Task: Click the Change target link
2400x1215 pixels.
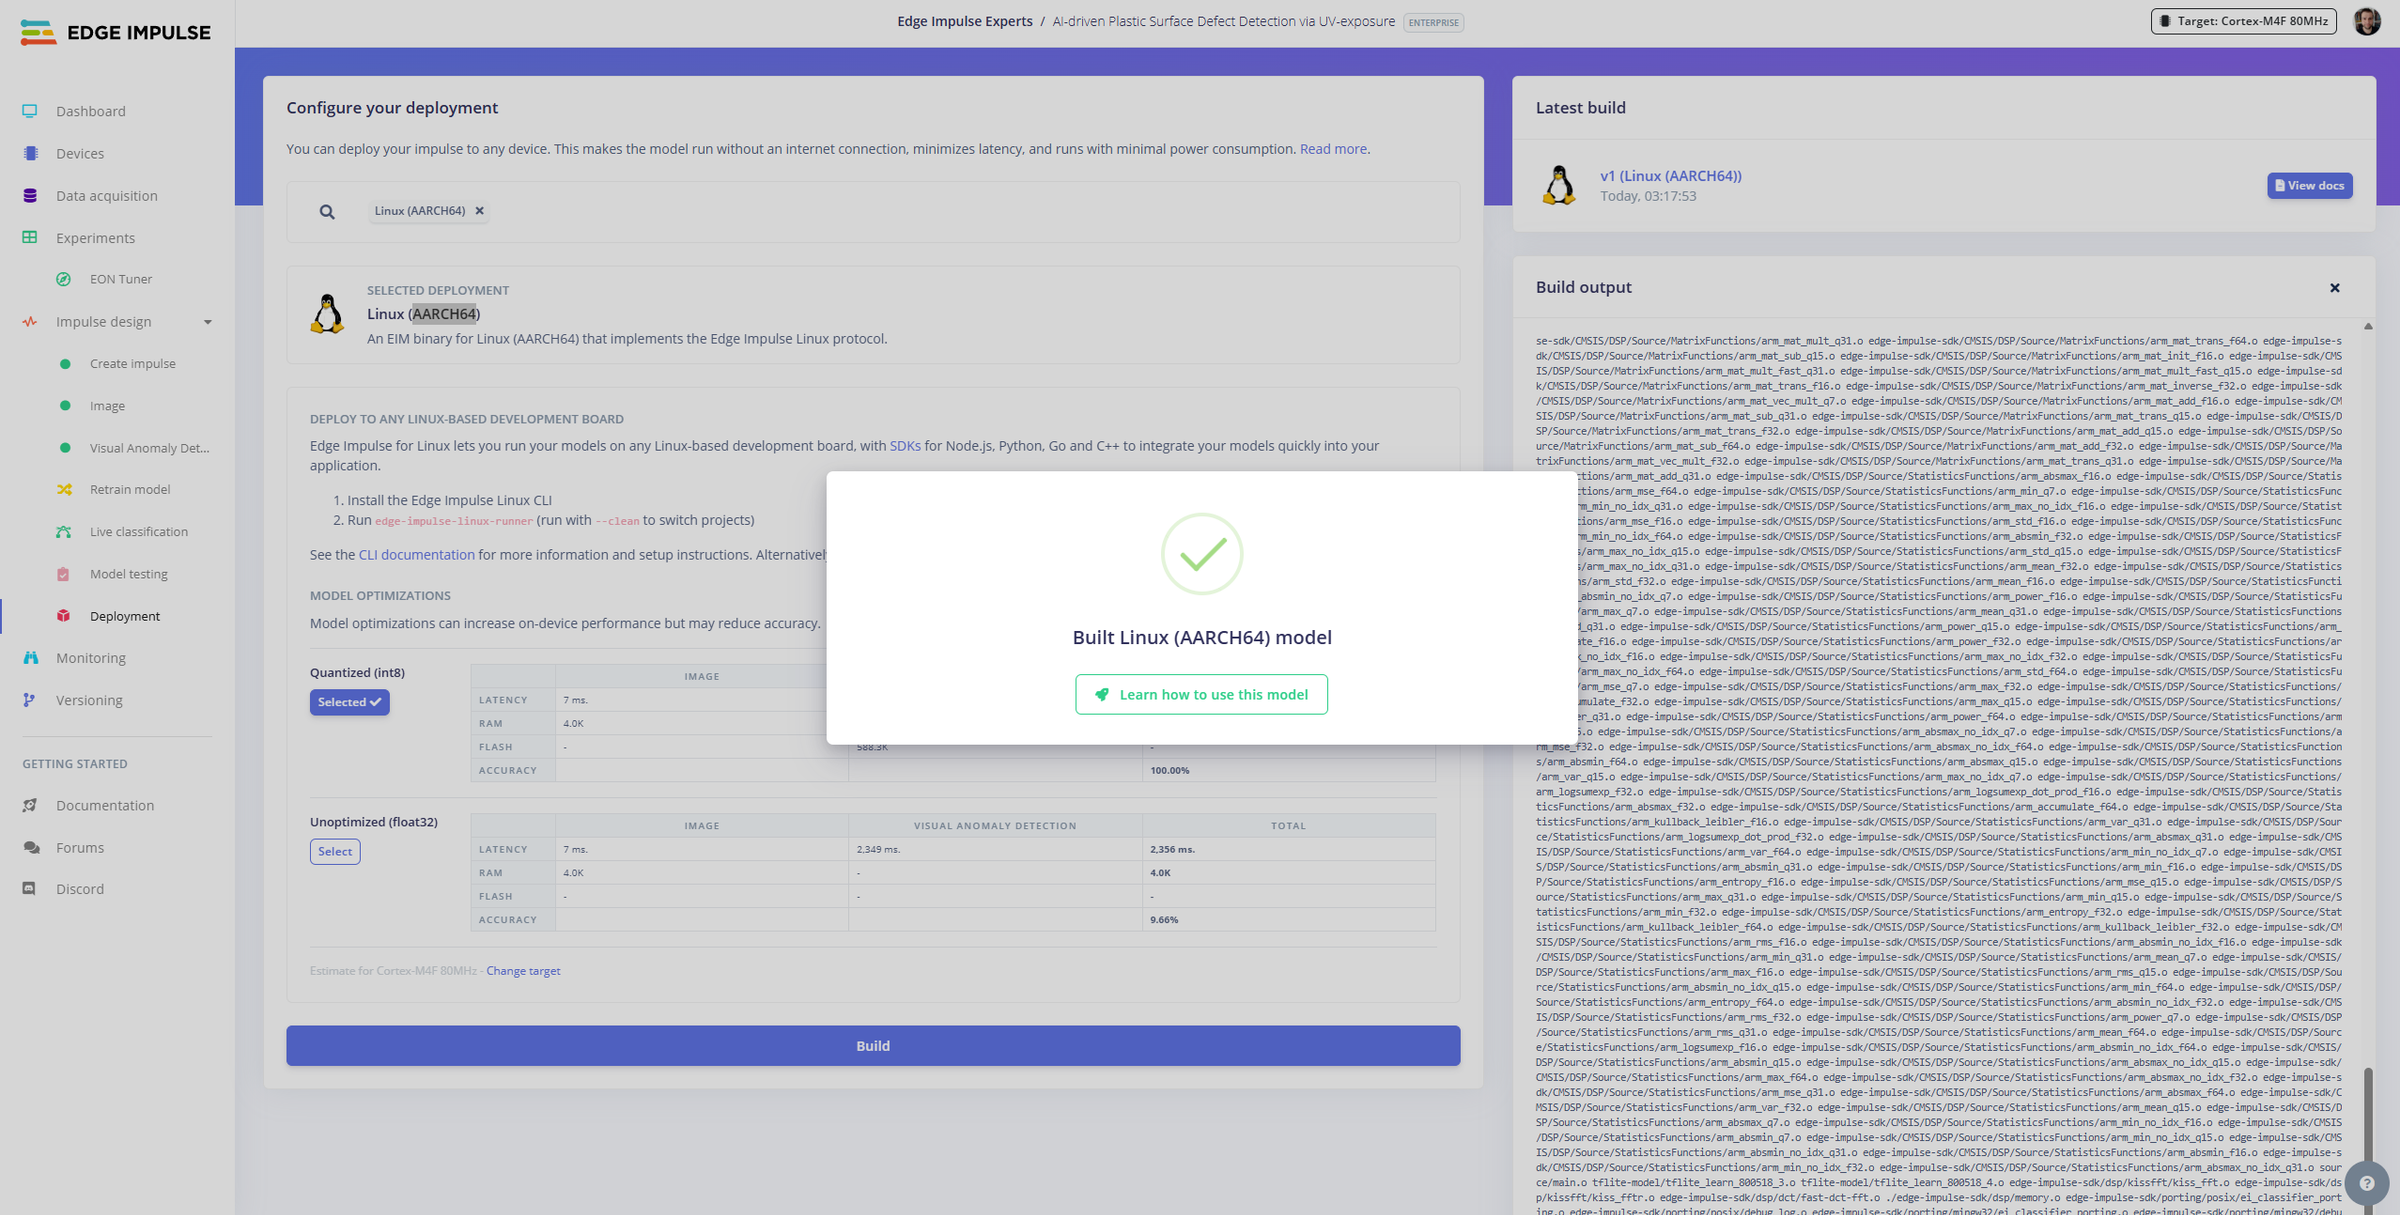Action: [523, 971]
